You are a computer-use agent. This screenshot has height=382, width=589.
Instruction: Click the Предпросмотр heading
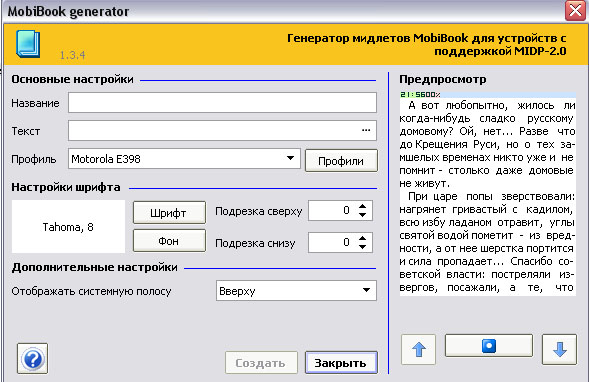[443, 79]
